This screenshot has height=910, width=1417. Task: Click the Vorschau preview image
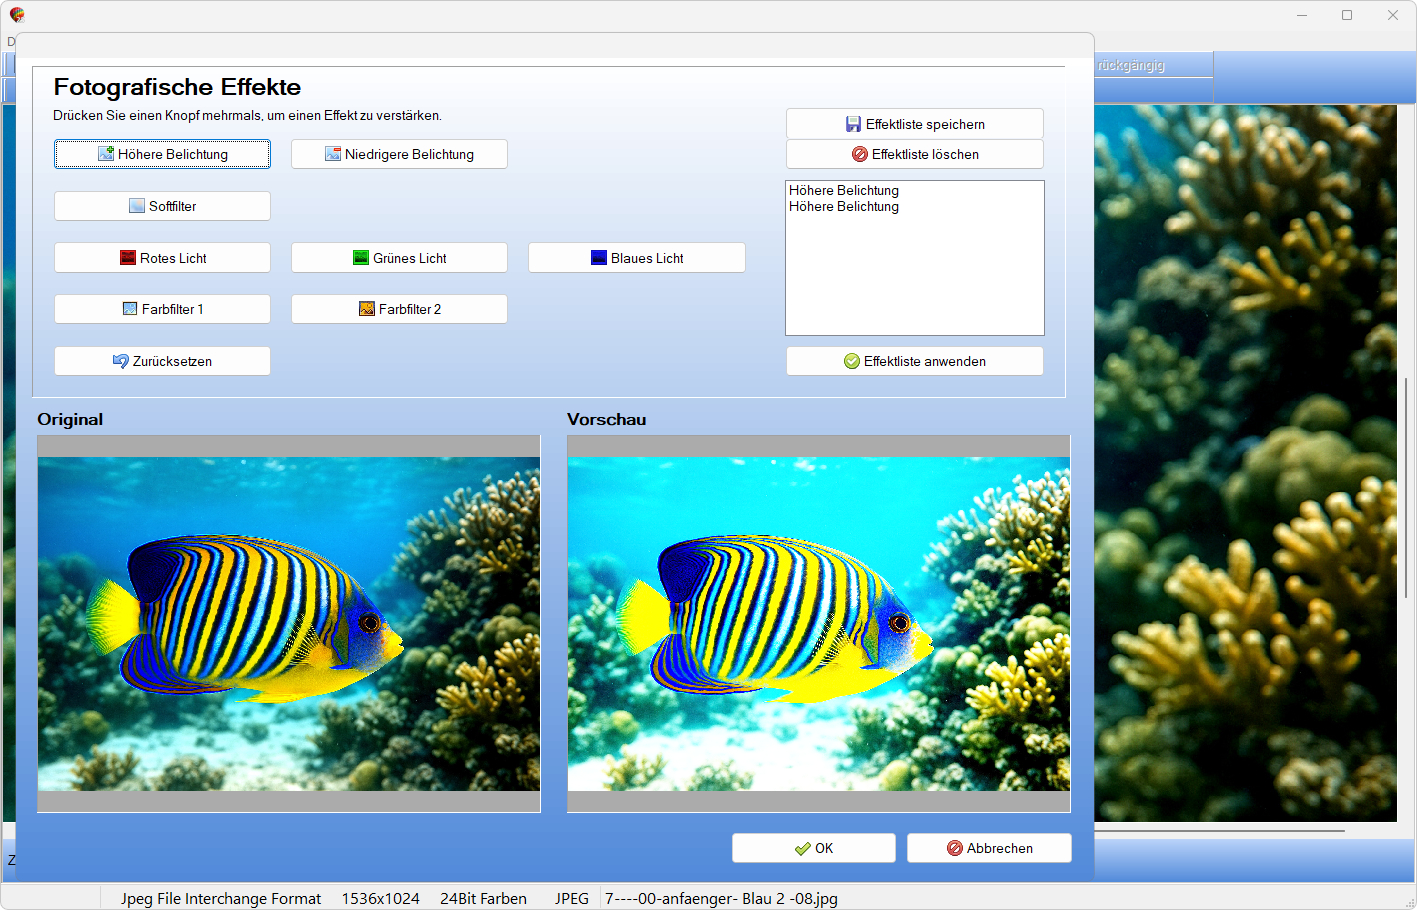pyautogui.click(x=818, y=624)
